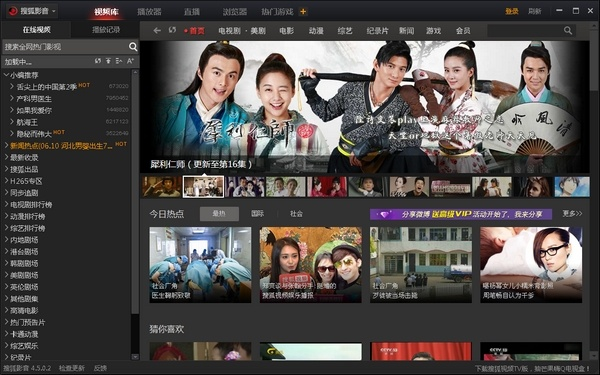
Task: Open 电影 in navigation bar
Action: click(x=287, y=31)
